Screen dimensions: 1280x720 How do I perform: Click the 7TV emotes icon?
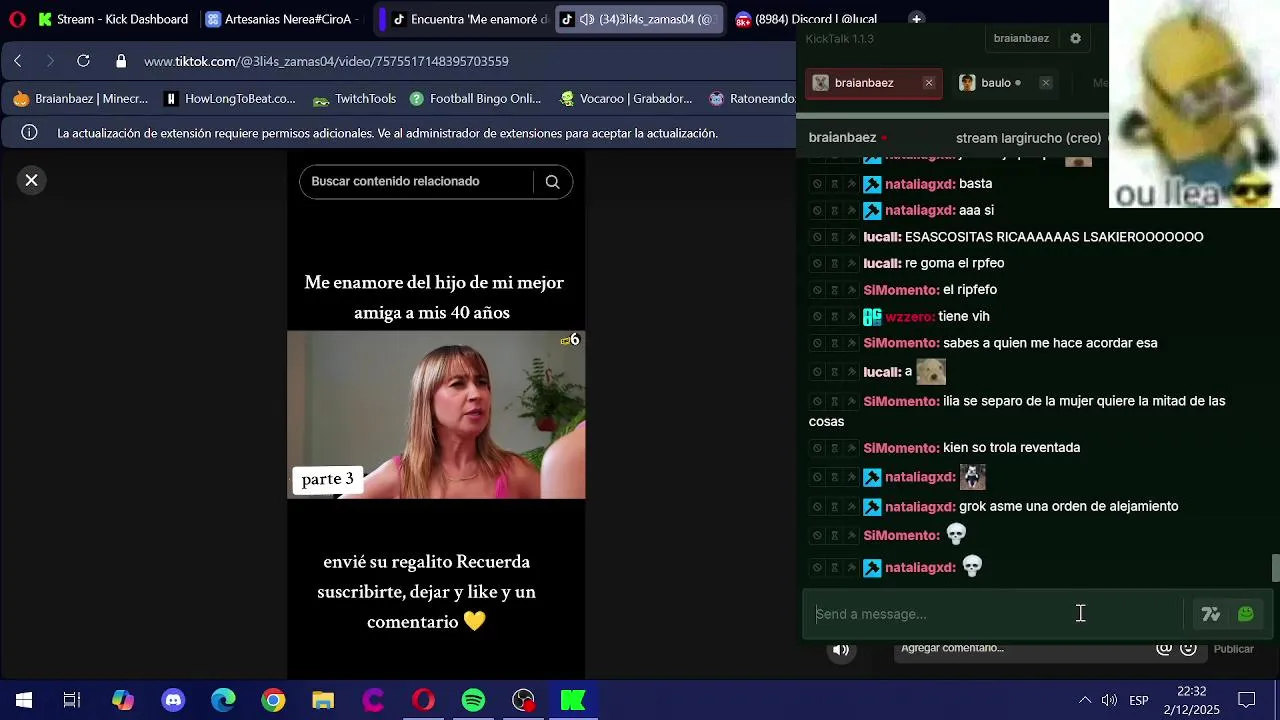click(x=1211, y=614)
